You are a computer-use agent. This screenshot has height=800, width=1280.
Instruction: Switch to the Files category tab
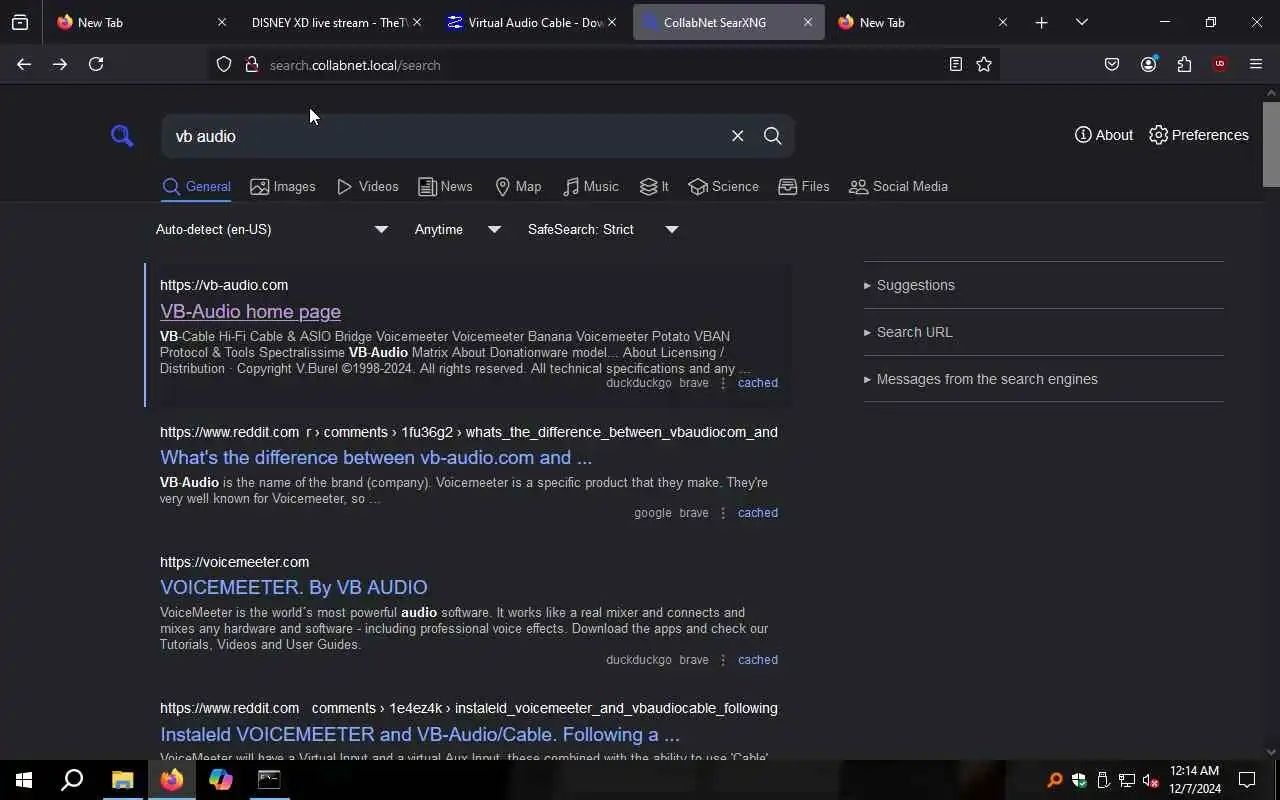[x=804, y=187]
